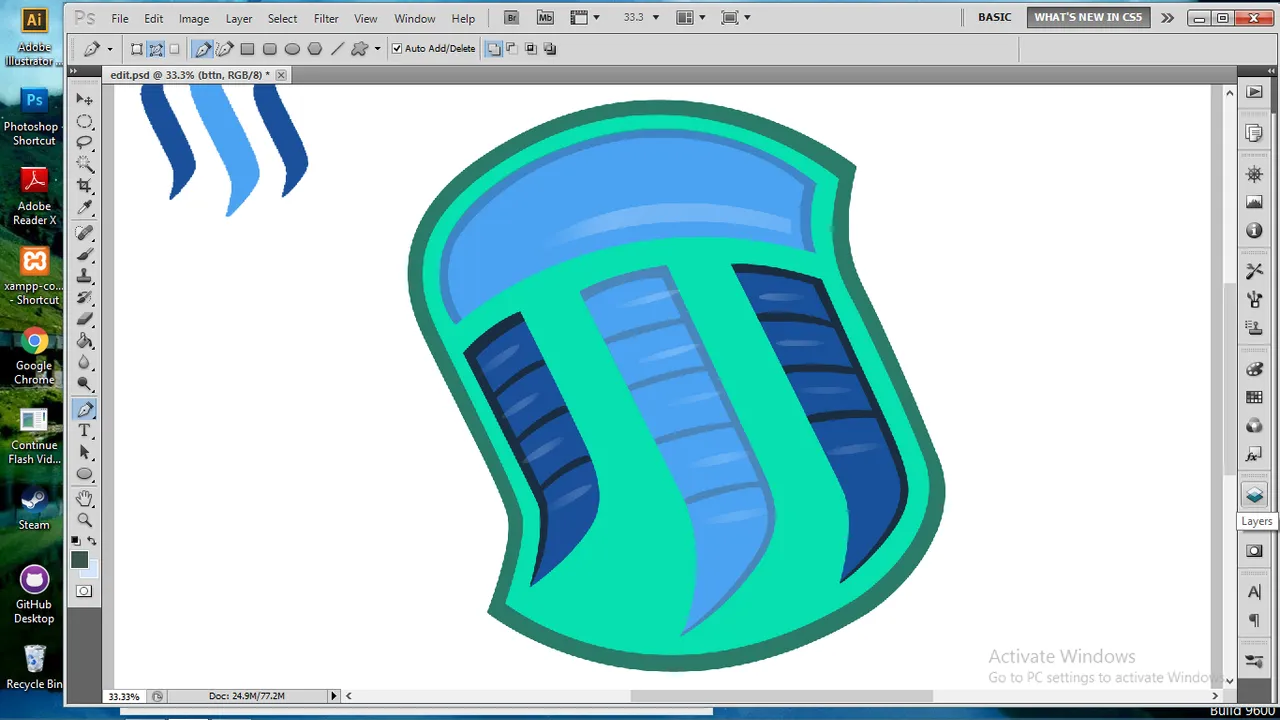Viewport: 1280px width, 720px height.
Task: Open the Navigator panel icon
Action: point(1254,174)
